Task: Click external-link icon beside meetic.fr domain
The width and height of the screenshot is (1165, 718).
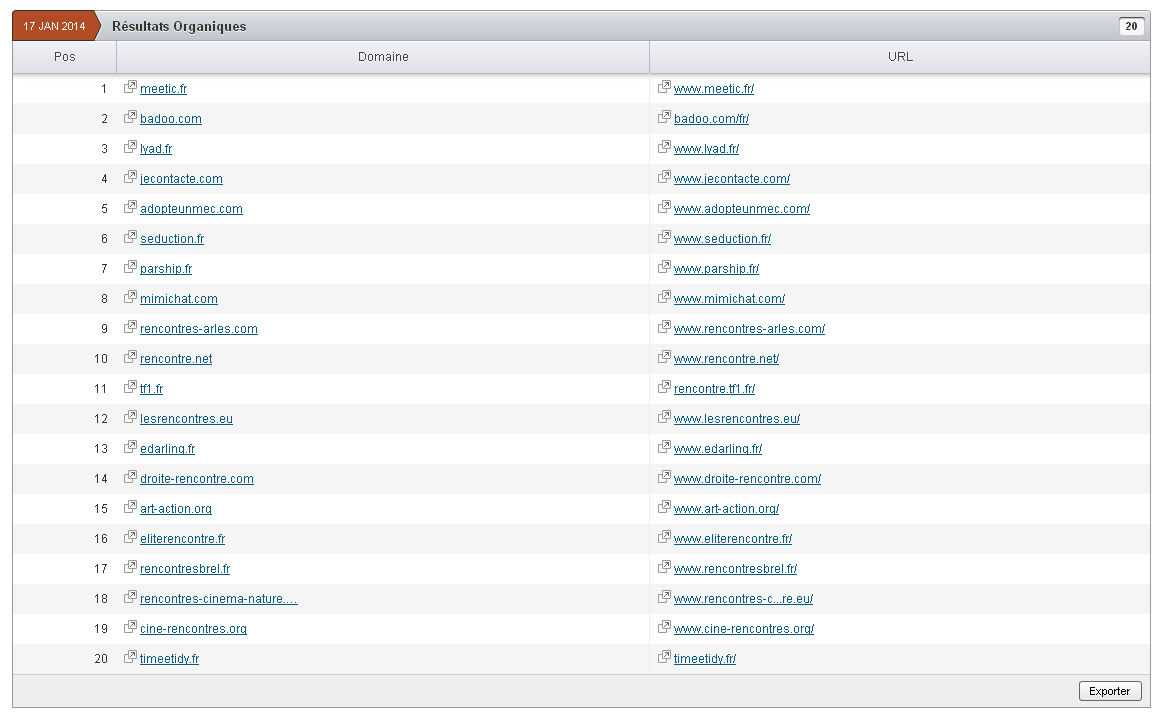Action: [130, 86]
